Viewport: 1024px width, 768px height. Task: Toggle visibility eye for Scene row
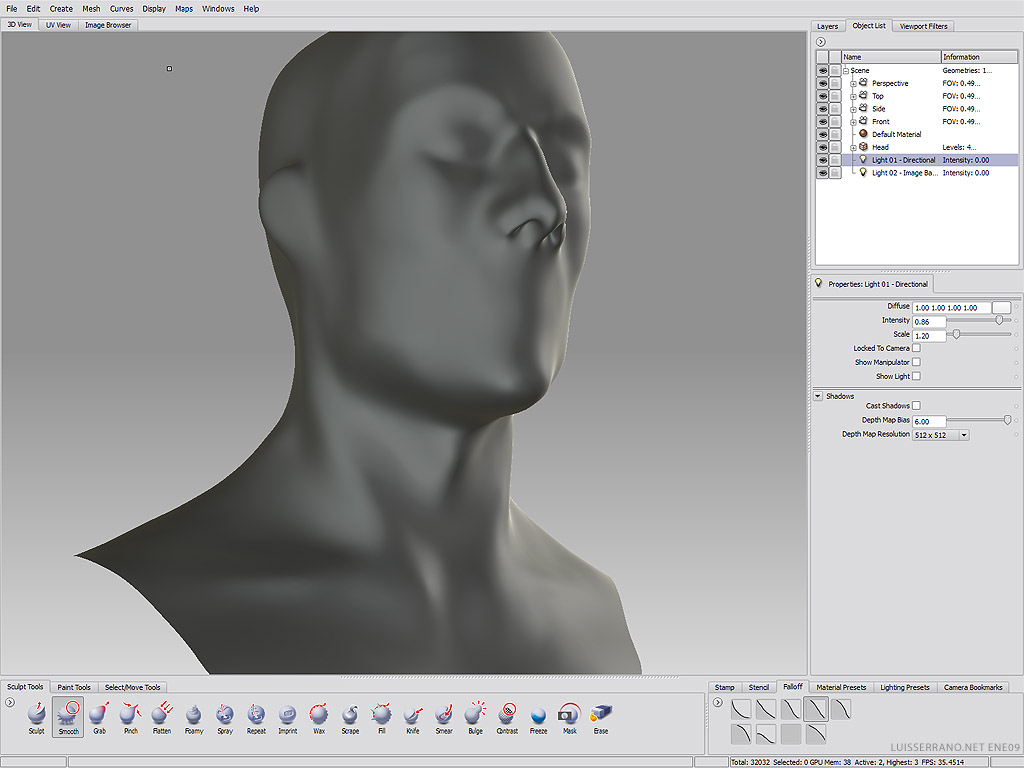[823, 71]
